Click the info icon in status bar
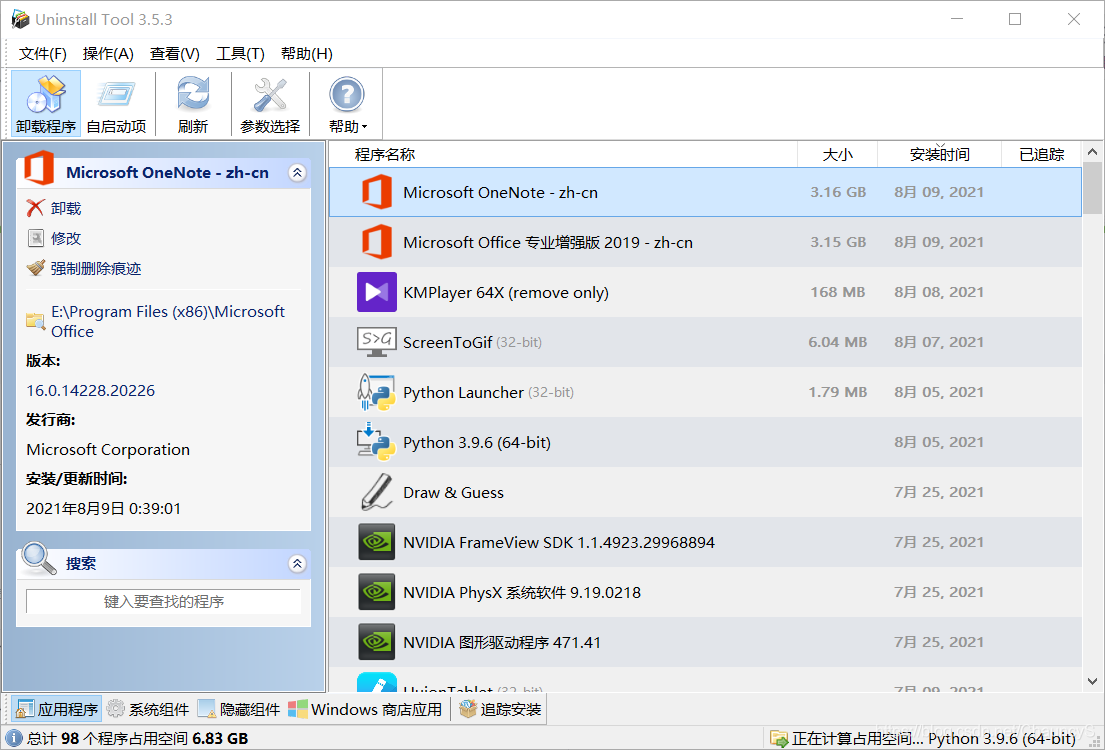Screen dimensions: 1105x750 pos(13,738)
